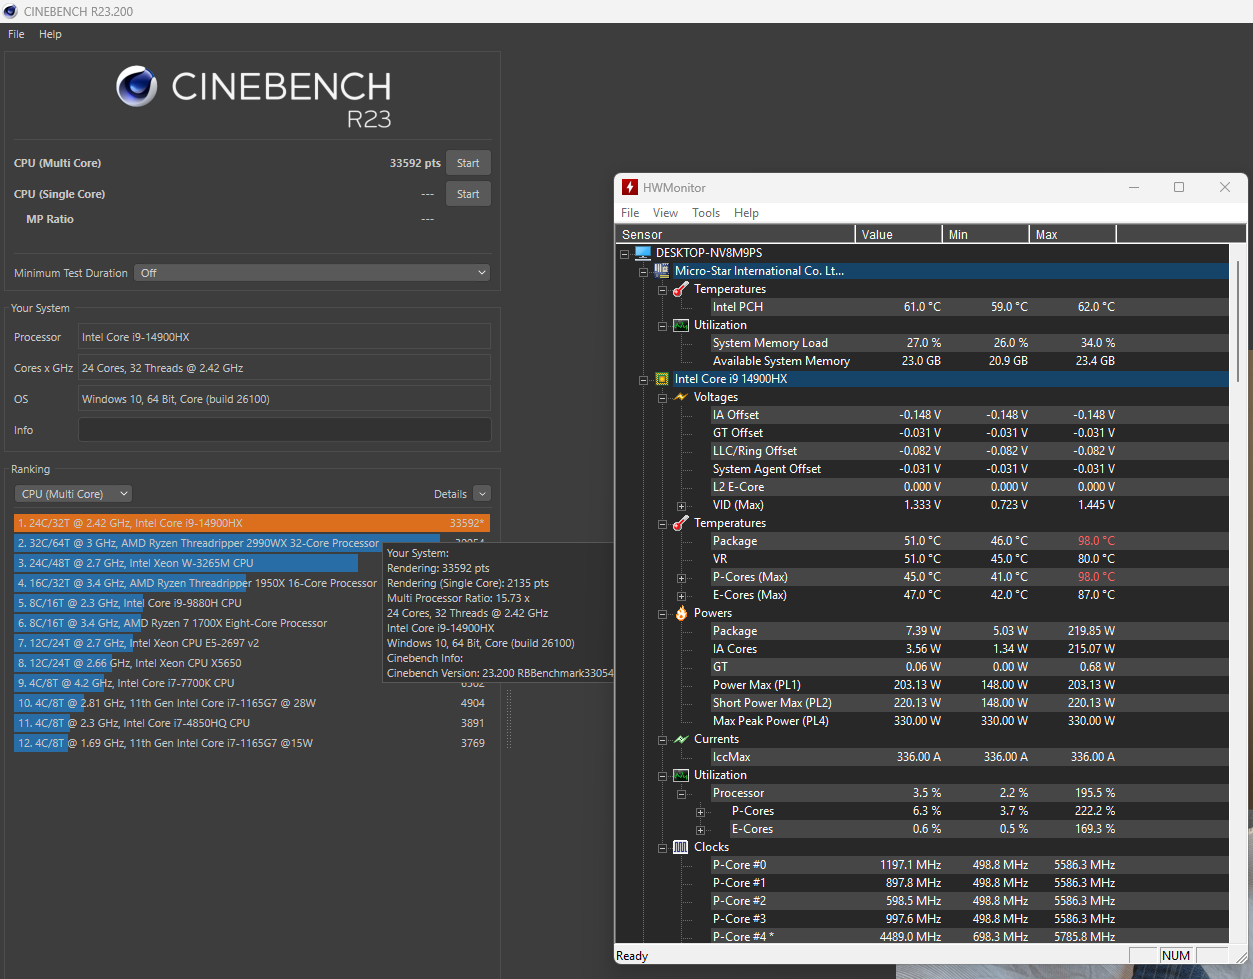Click the System Memory Load row
This screenshot has width=1253, height=979.
coord(970,343)
